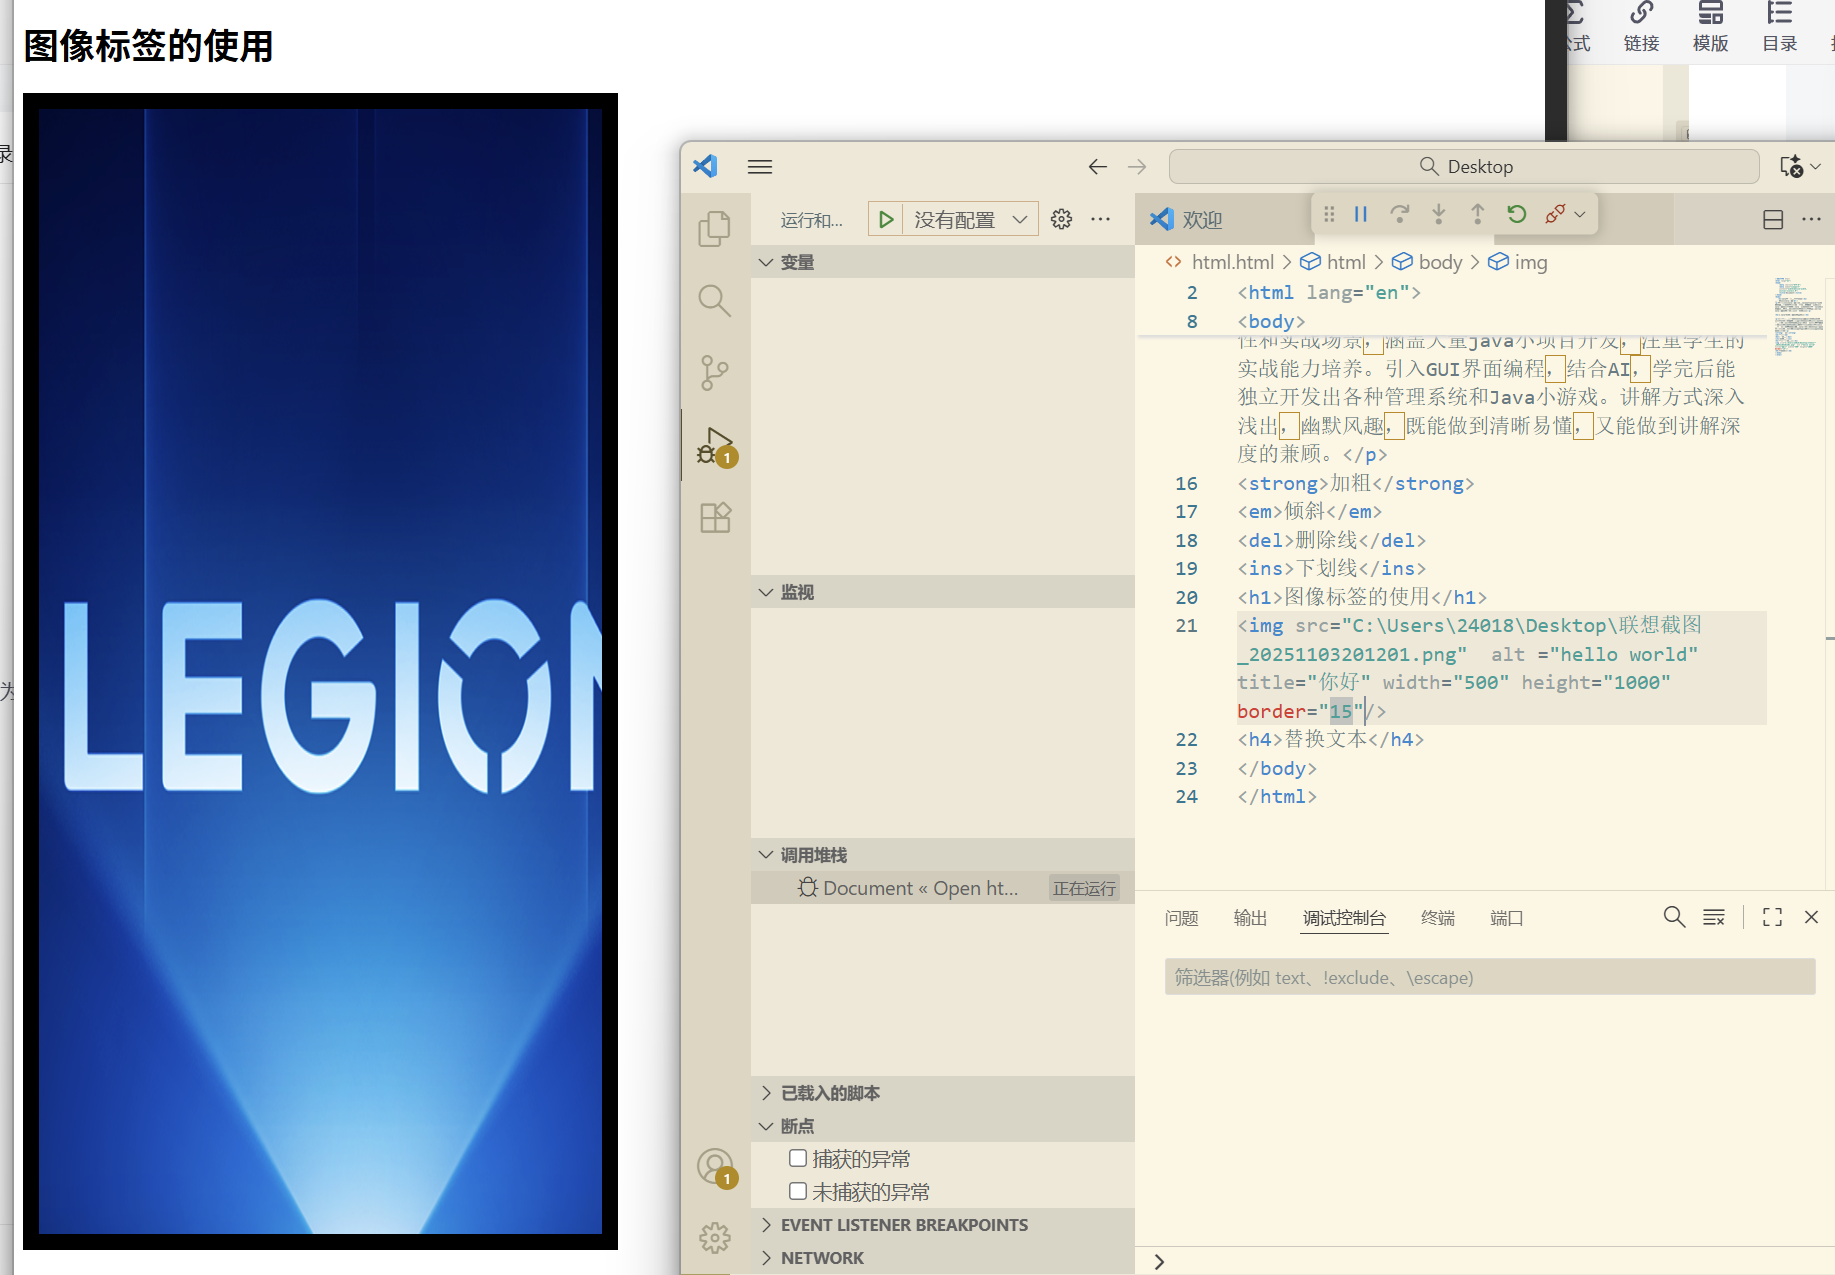This screenshot has width=1835, height=1275.
Task: Collapse the 调用堆栈 section
Action: click(943, 855)
